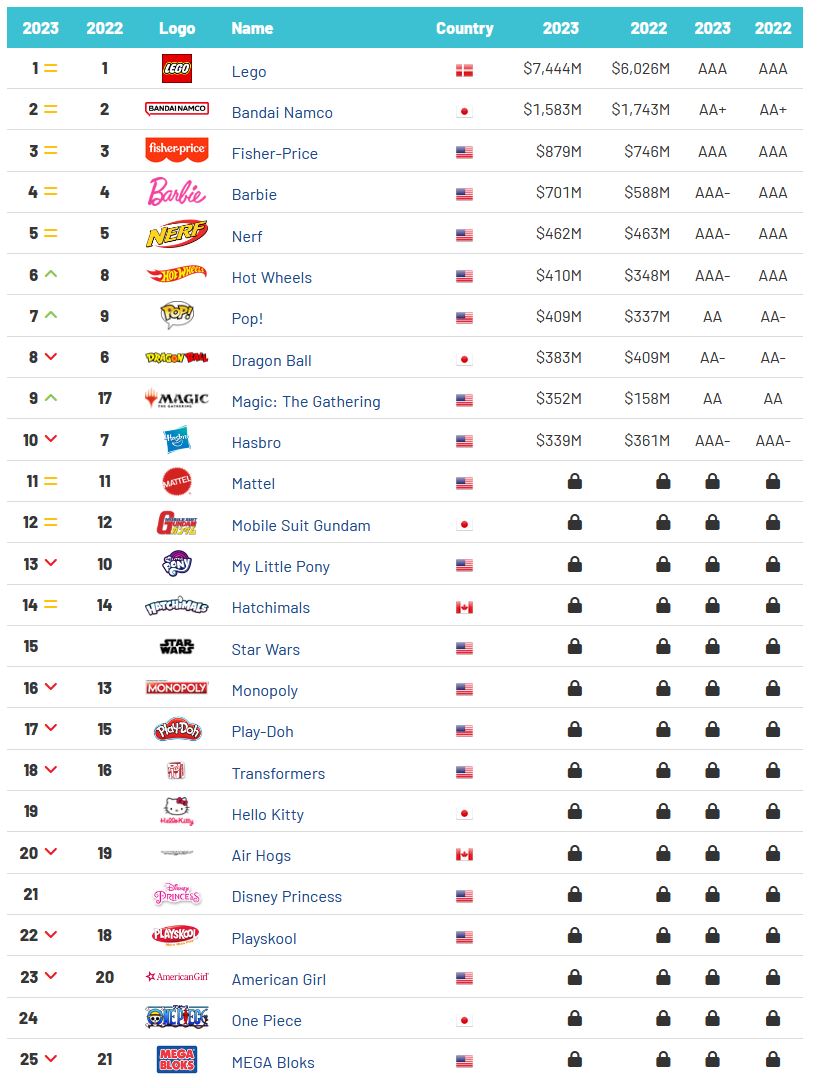
Task: Click the Canada flag beside Hatchimals
Action: [x=464, y=608]
